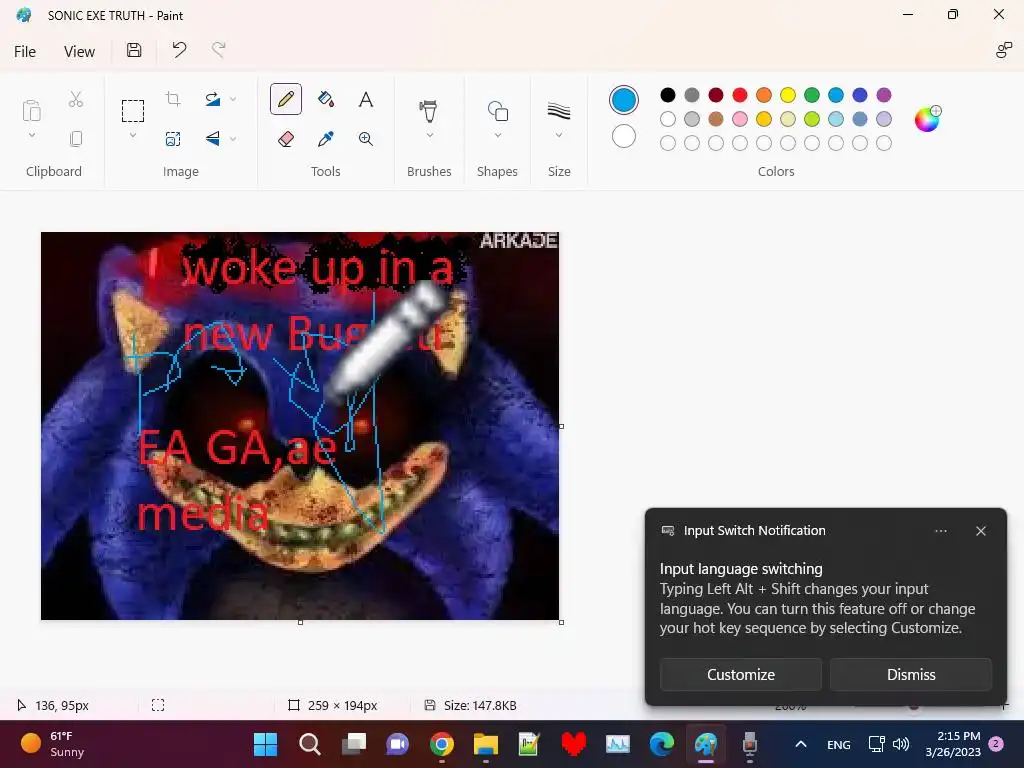Click the share icon in title bar
The width and height of the screenshot is (1024, 768).
click(x=1003, y=50)
